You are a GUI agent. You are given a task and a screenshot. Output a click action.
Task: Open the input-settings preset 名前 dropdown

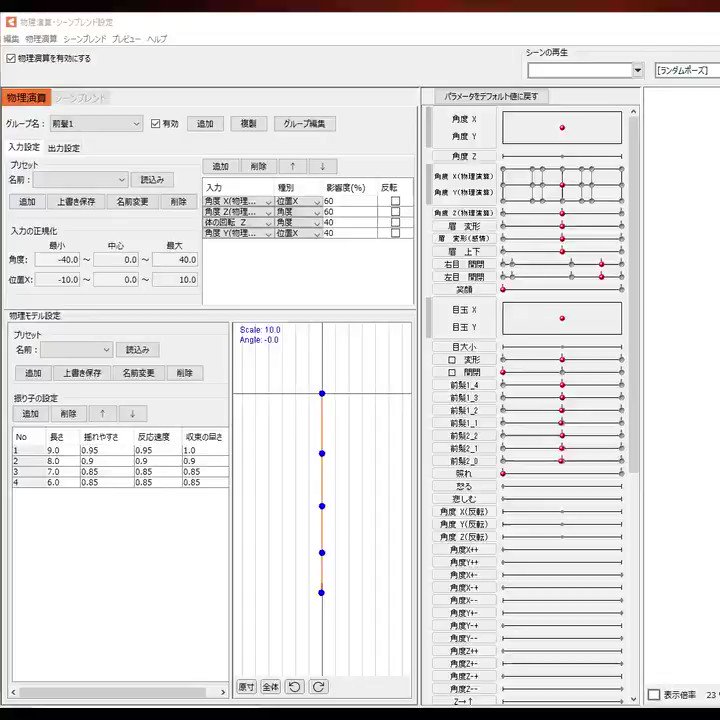(80, 180)
